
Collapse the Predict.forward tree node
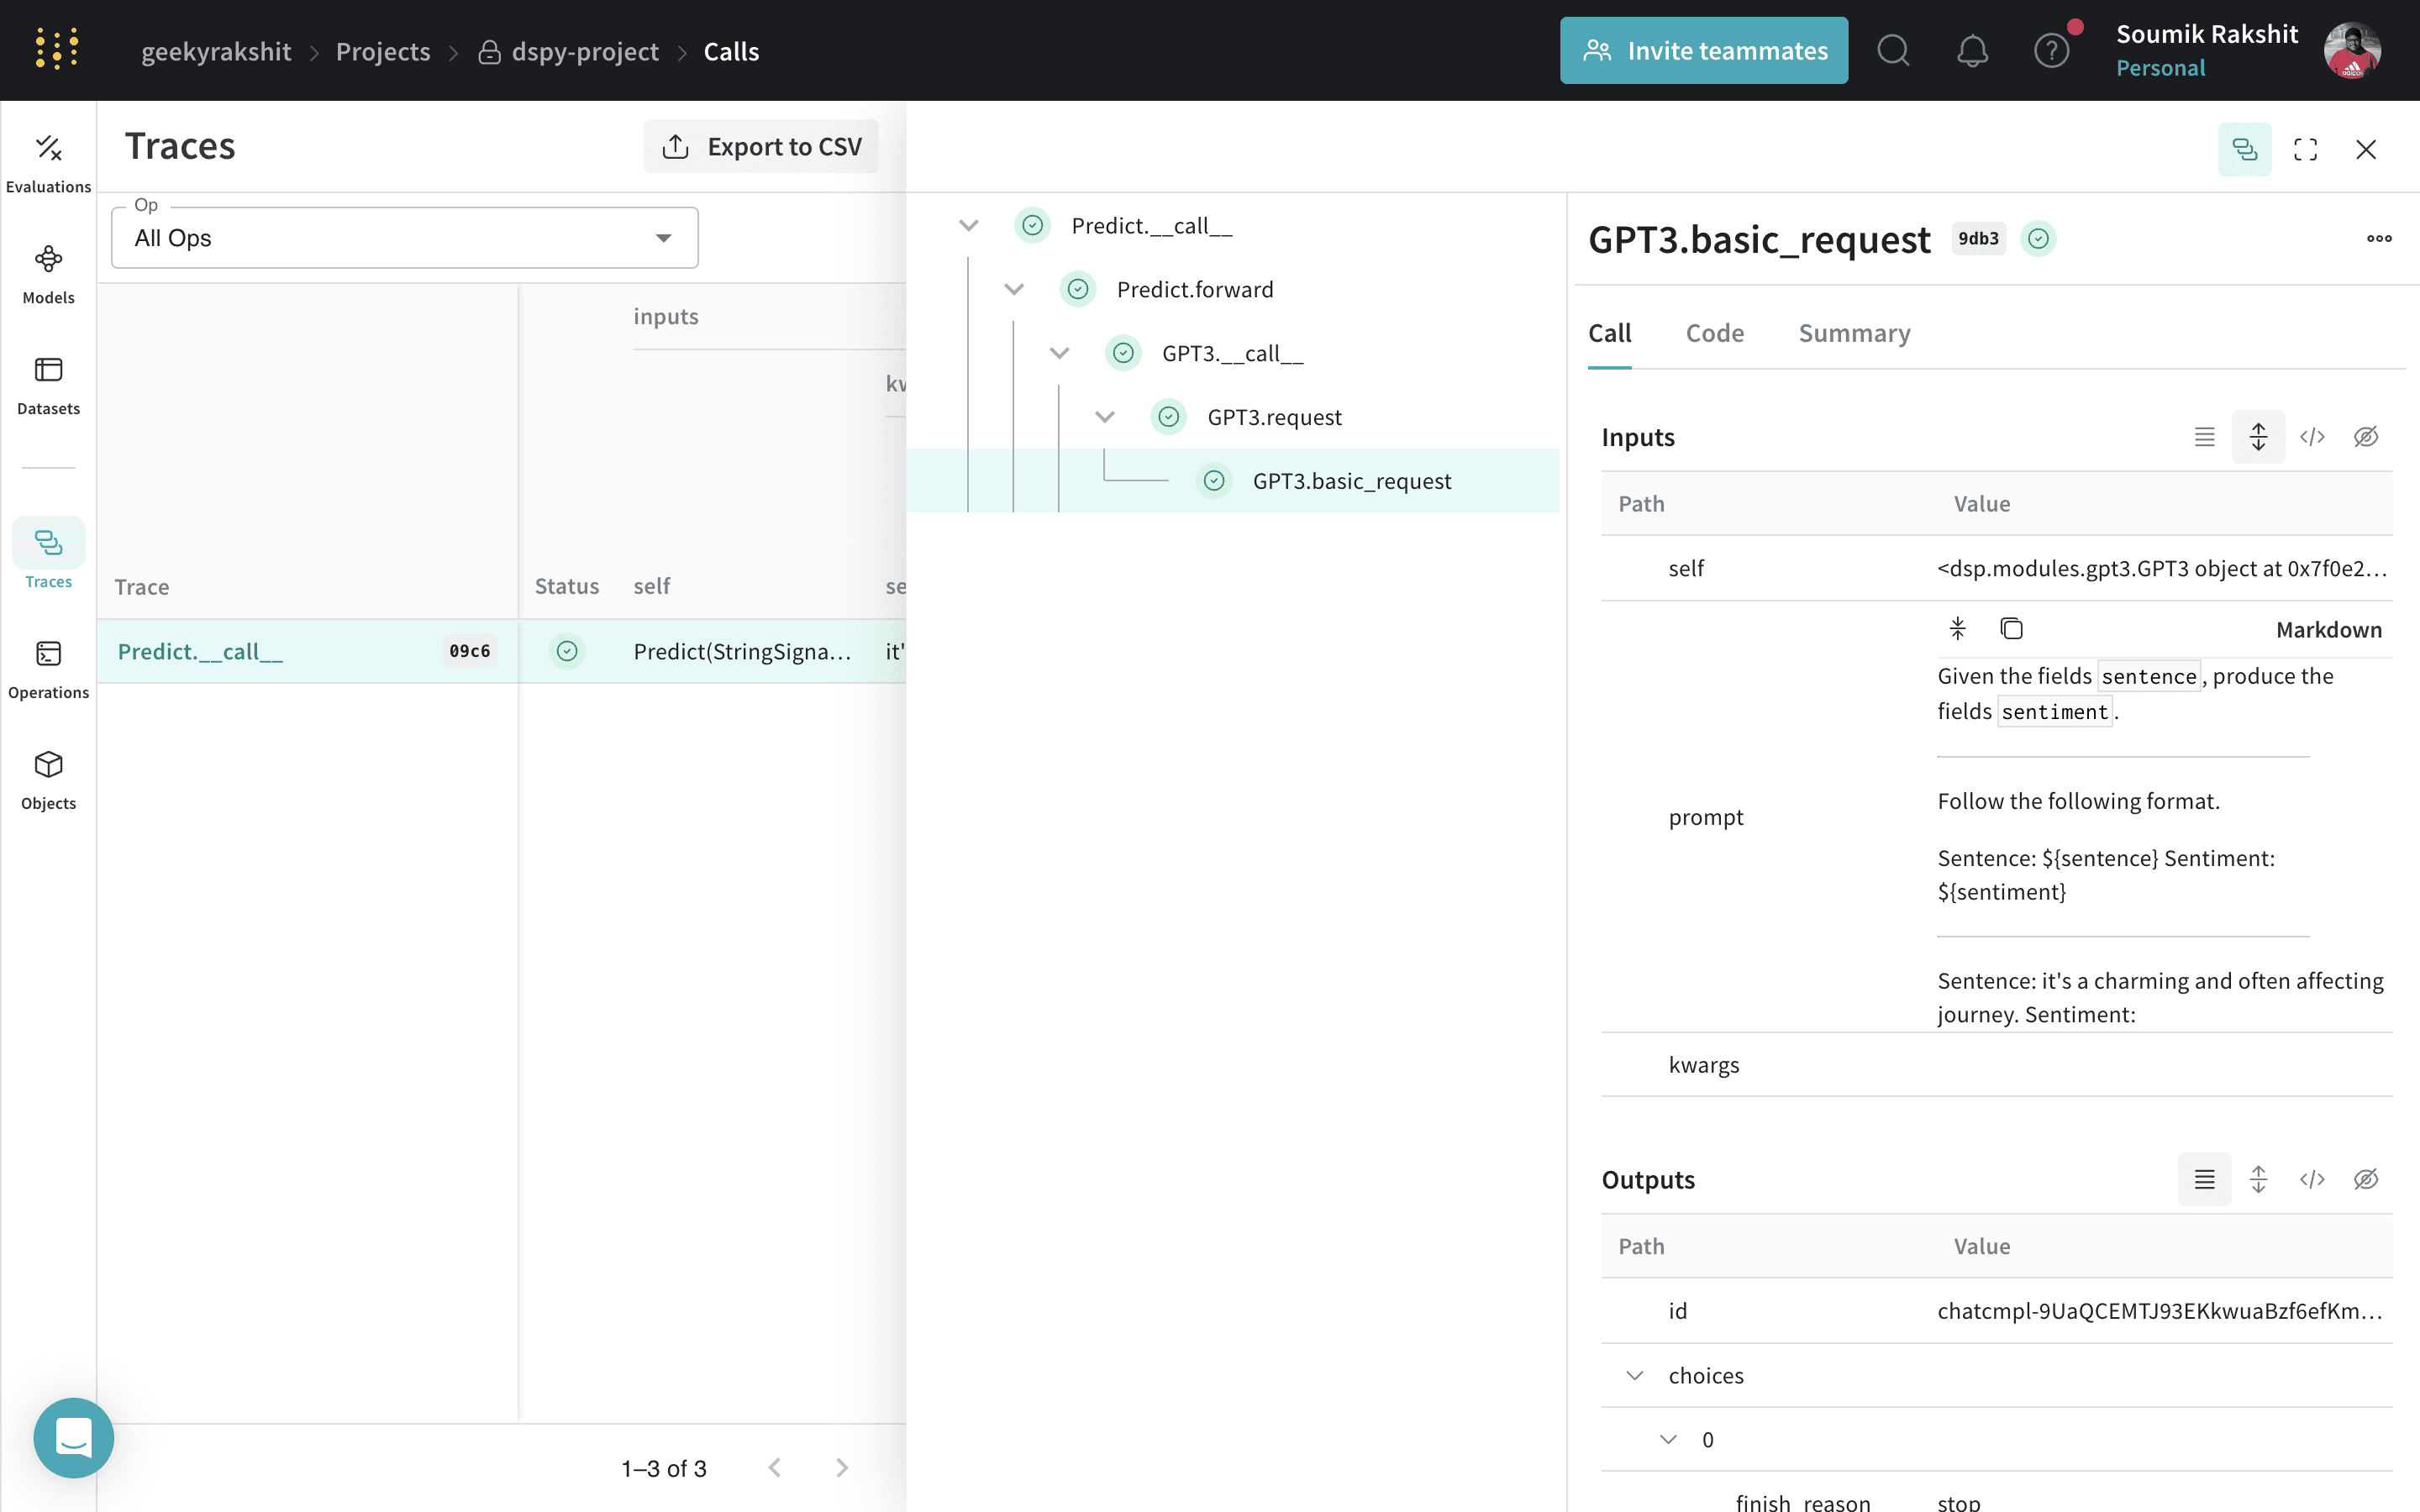click(x=1014, y=289)
